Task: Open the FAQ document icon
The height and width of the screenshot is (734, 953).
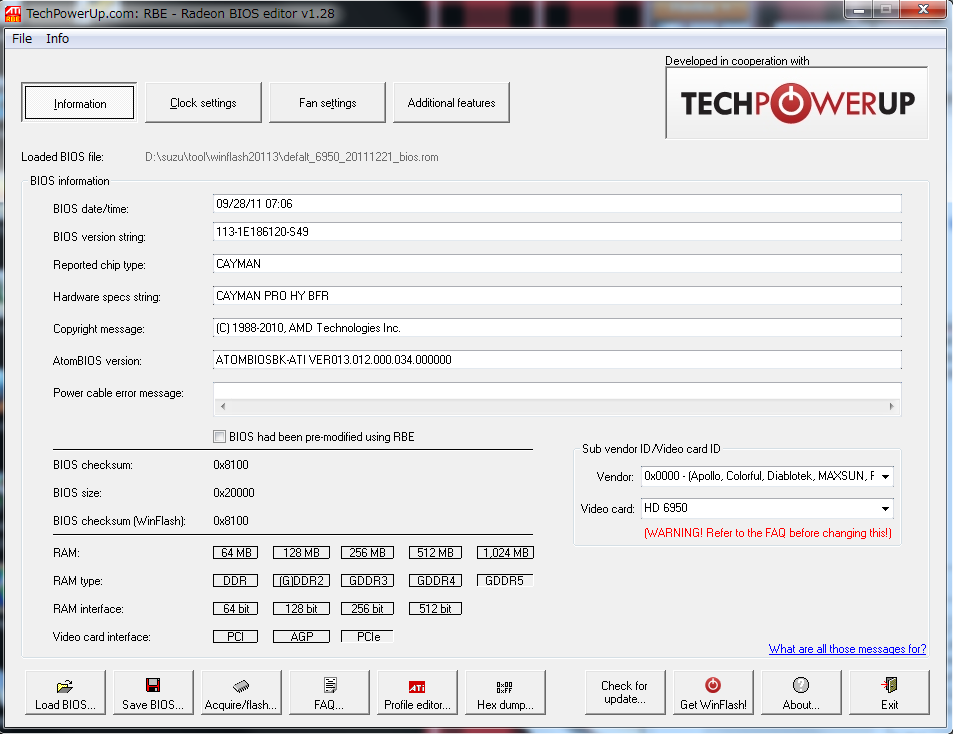Action: (x=329, y=685)
